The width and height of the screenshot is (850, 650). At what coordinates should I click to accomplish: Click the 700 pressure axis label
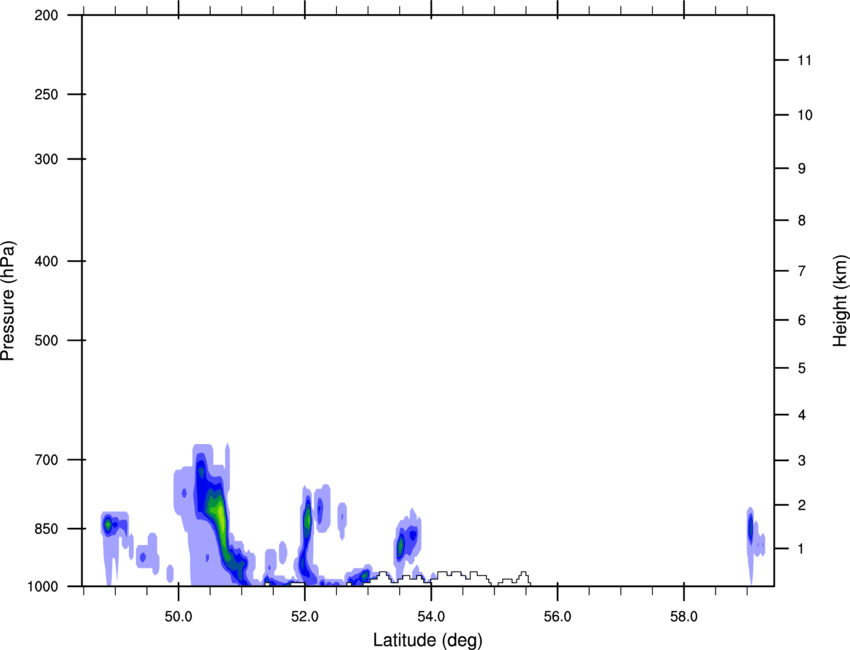tap(46, 460)
